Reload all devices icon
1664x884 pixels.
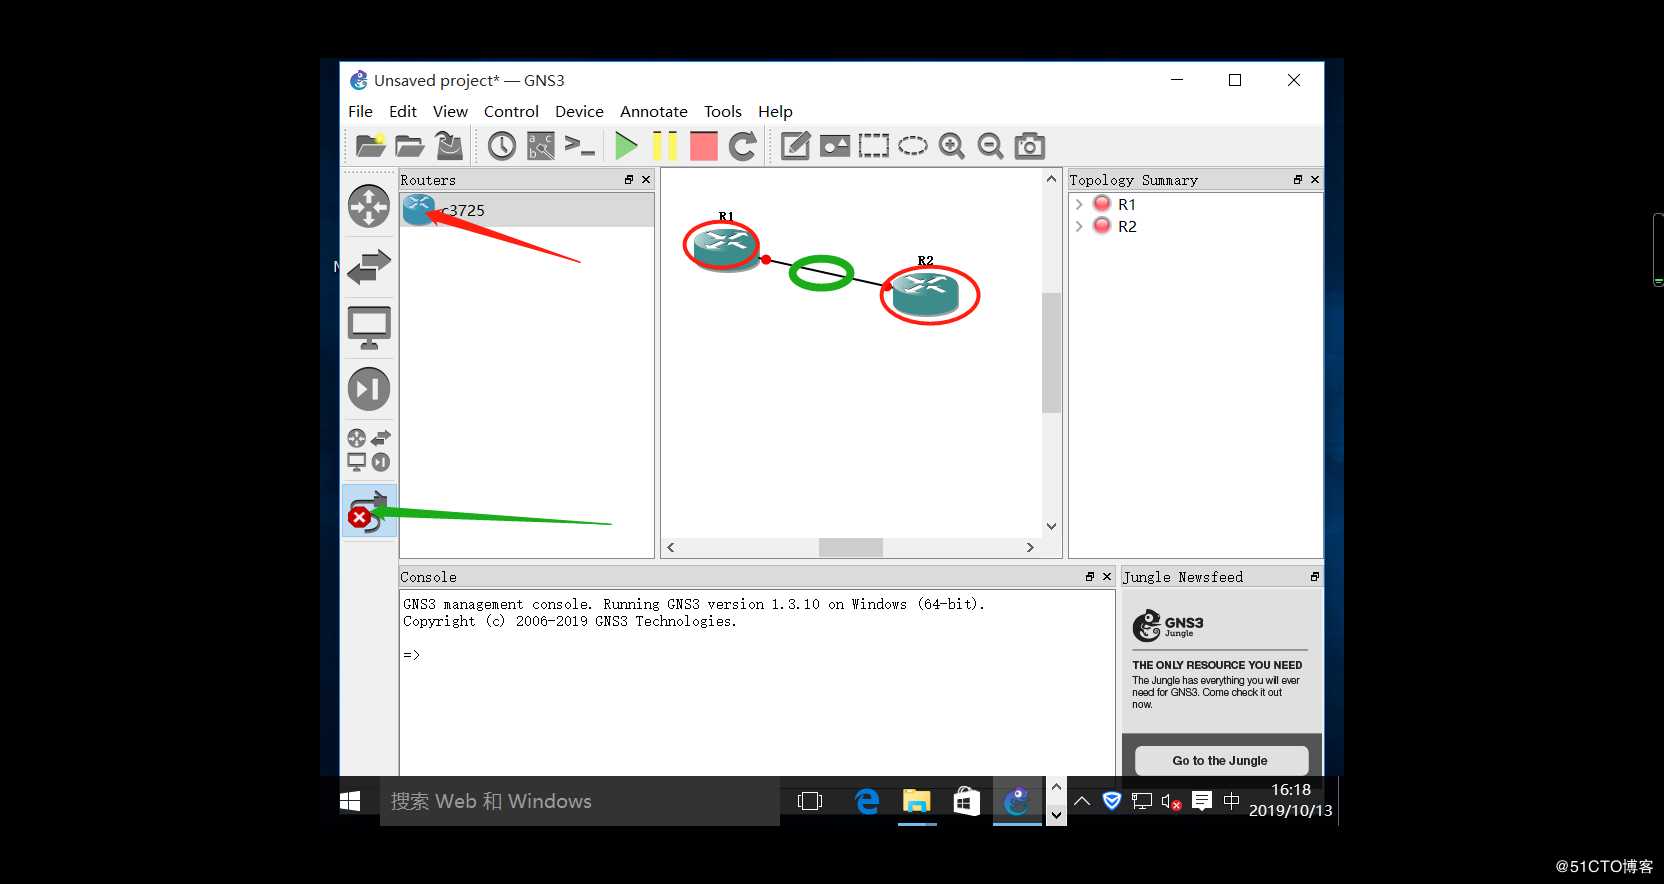[x=743, y=146]
